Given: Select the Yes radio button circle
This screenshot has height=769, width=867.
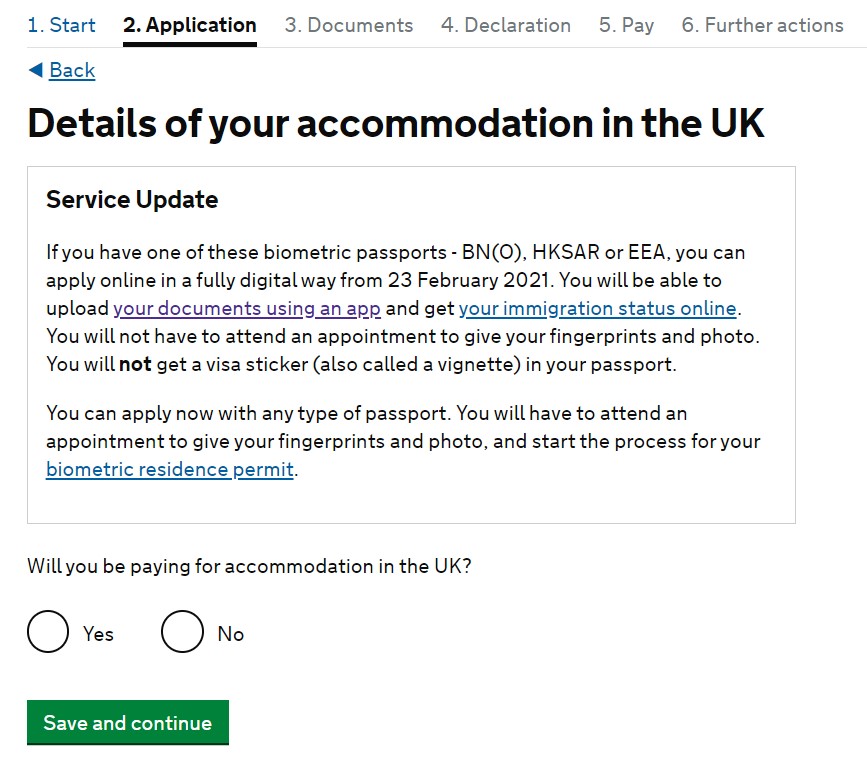Looking at the screenshot, I should coord(48,632).
